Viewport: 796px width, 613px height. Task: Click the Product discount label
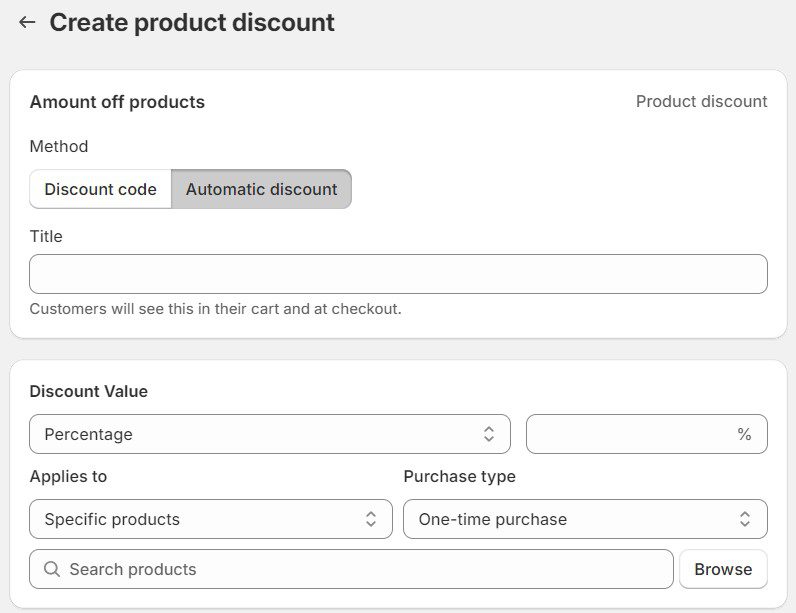click(701, 101)
